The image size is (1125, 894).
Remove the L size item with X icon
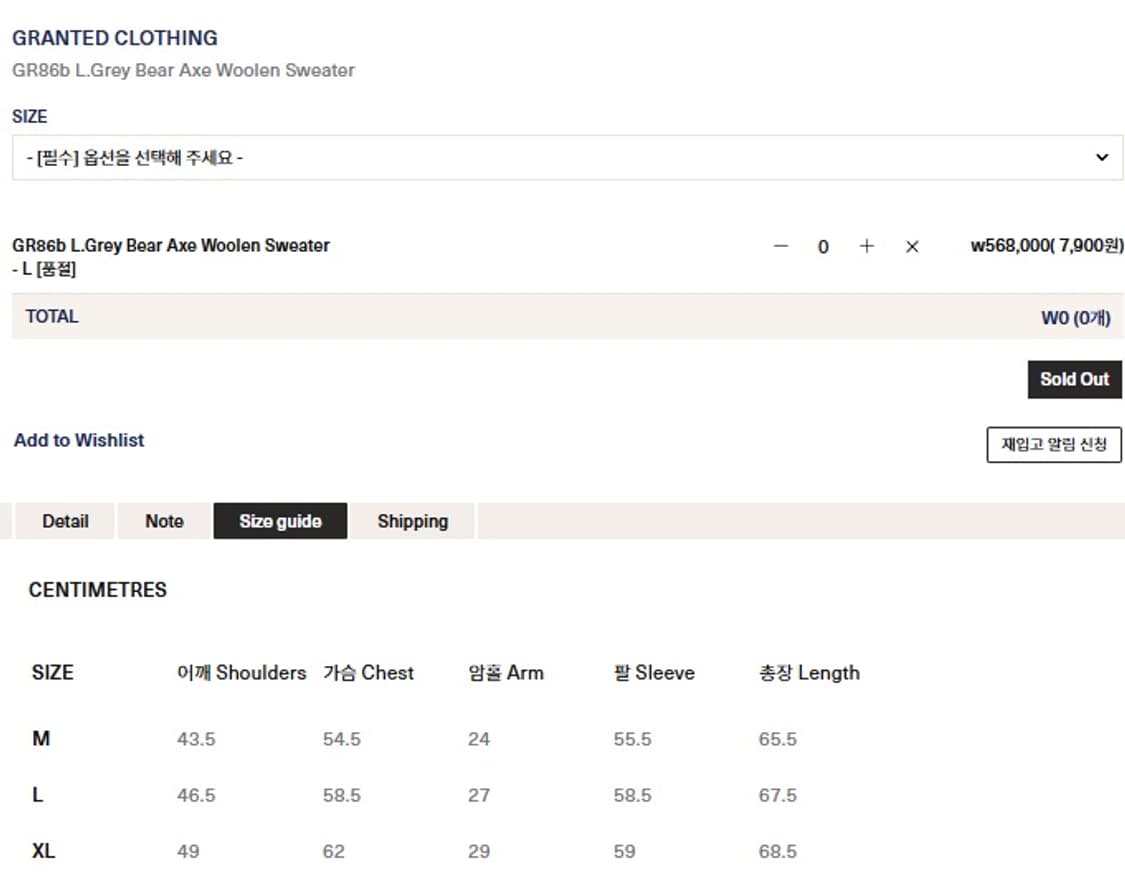click(x=911, y=246)
